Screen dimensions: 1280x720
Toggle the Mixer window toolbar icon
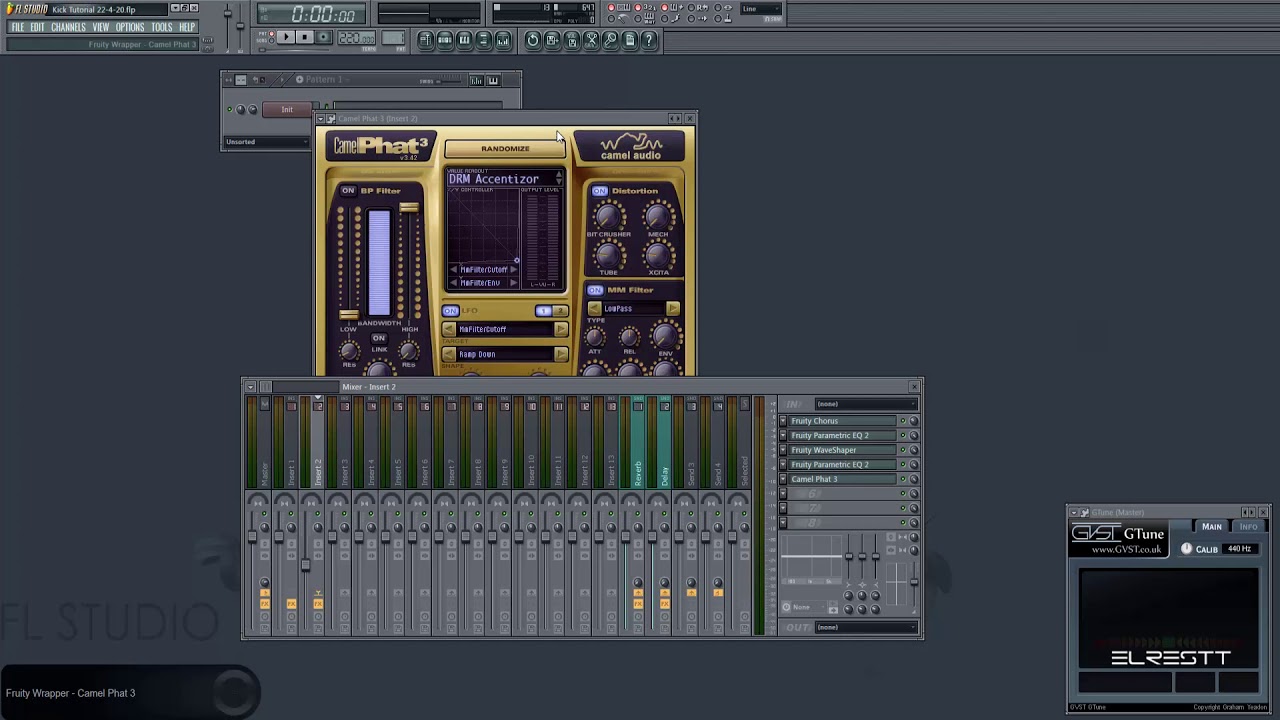point(503,40)
